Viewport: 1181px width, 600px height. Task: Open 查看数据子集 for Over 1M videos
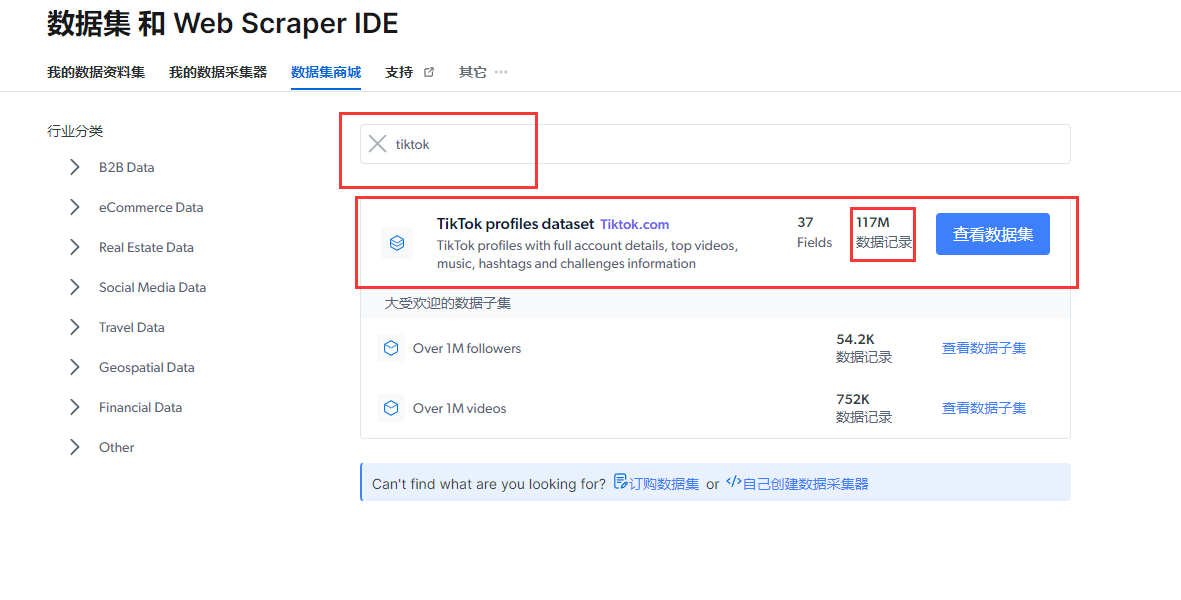pos(984,408)
